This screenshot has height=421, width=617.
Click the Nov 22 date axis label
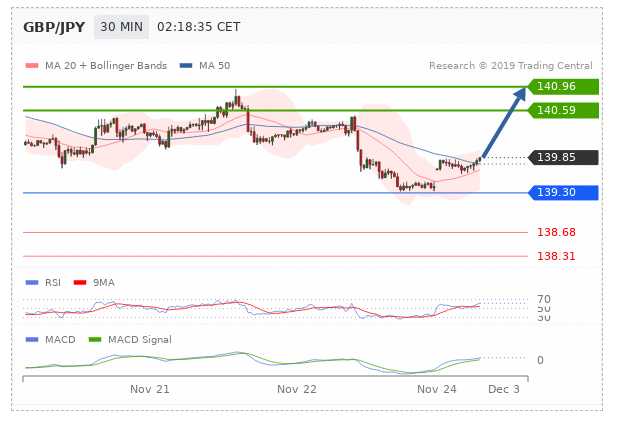(x=297, y=390)
